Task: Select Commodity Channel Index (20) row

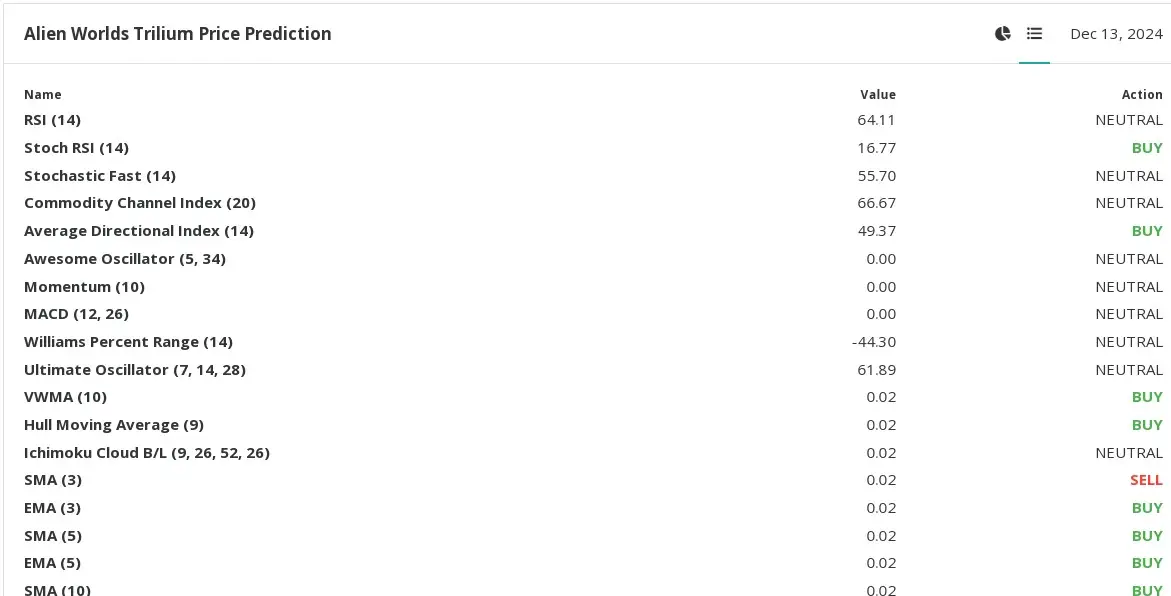Action: [x=593, y=203]
